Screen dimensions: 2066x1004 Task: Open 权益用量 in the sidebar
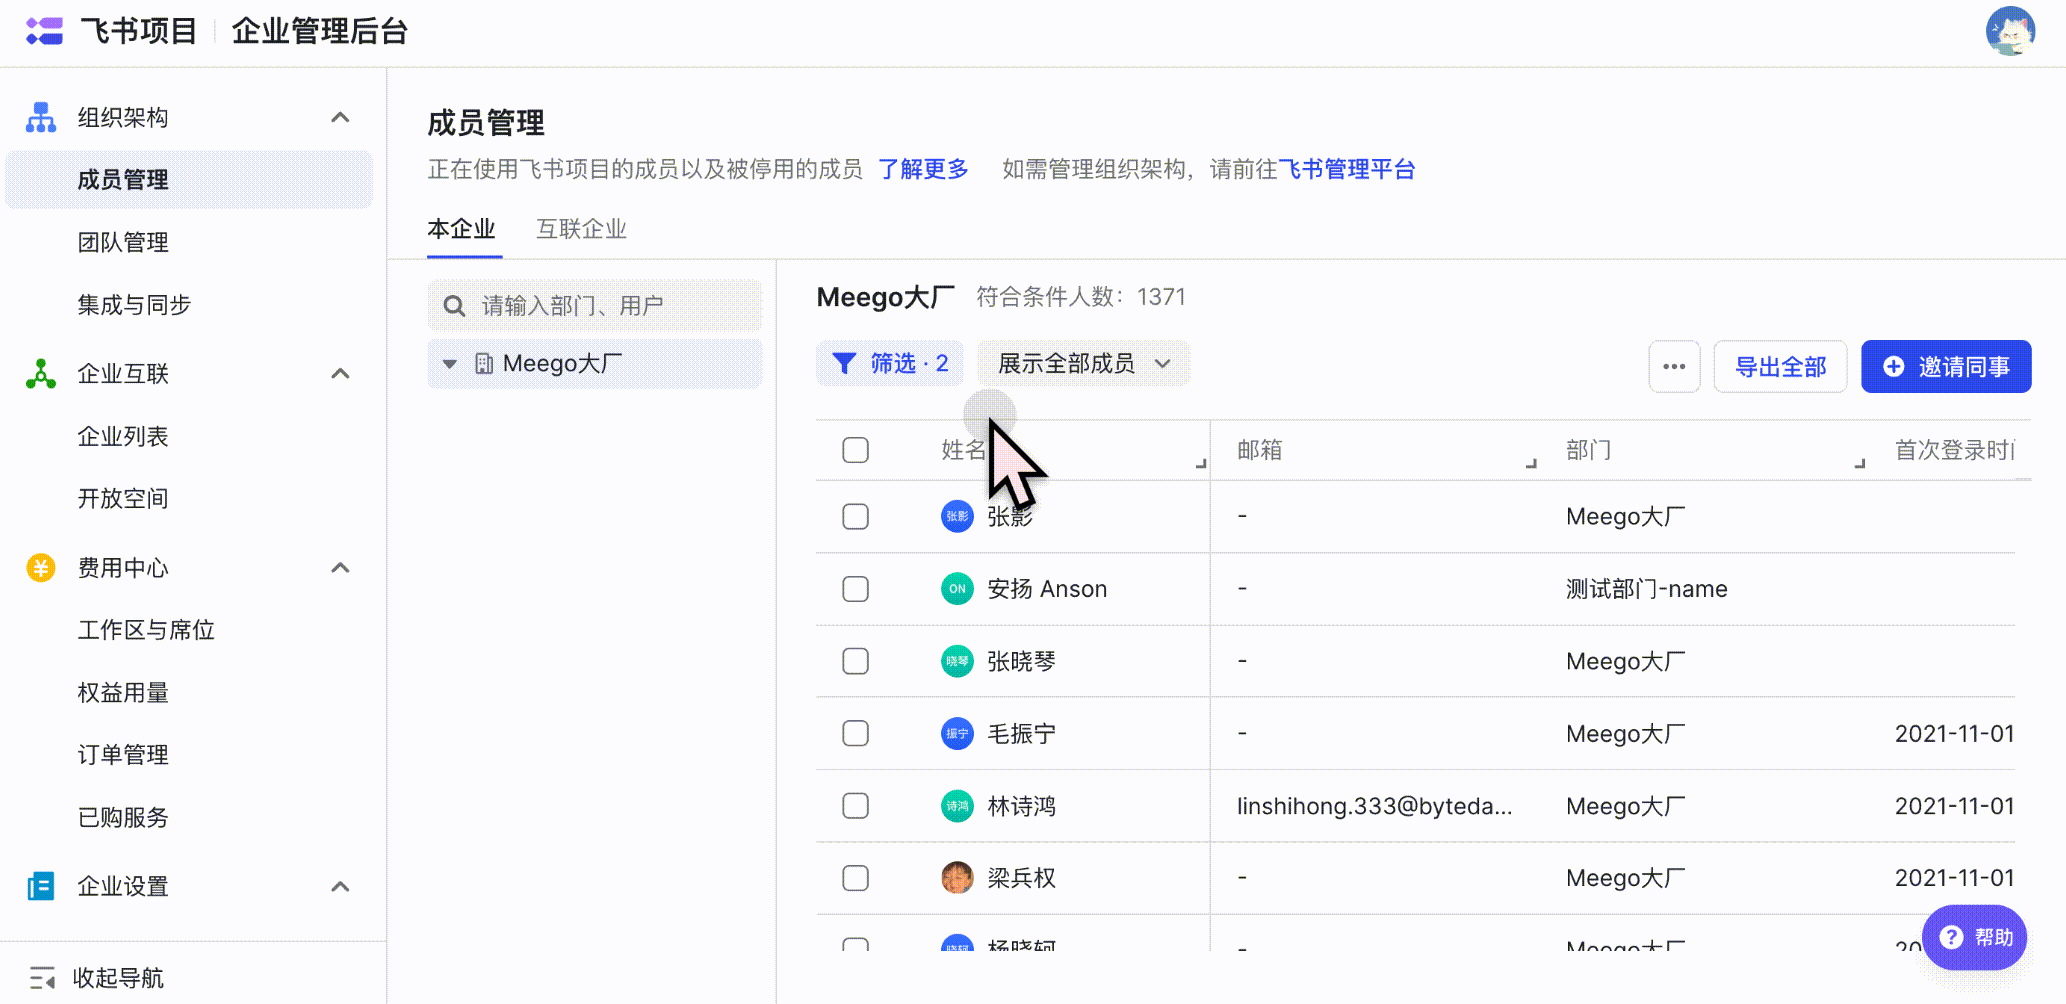[123, 692]
